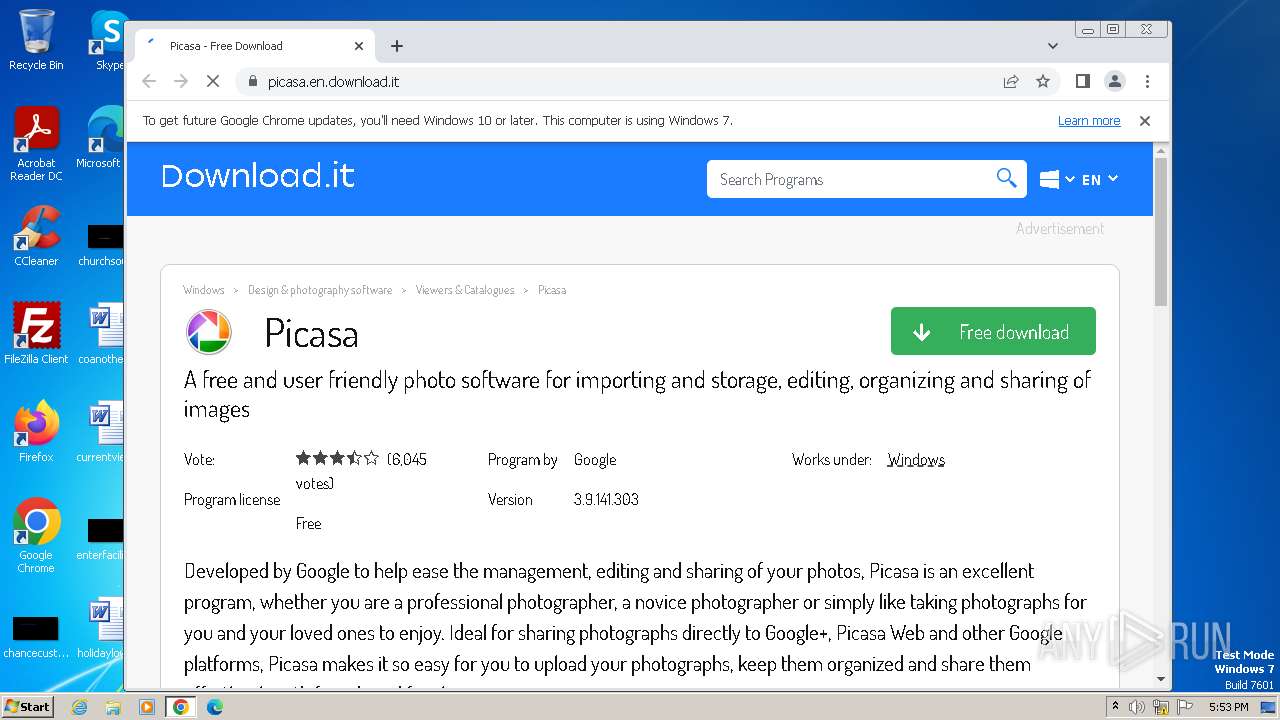The height and width of the screenshot is (720, 1280).
Task: Open EN language dropdown
Action: point(1099,180)
